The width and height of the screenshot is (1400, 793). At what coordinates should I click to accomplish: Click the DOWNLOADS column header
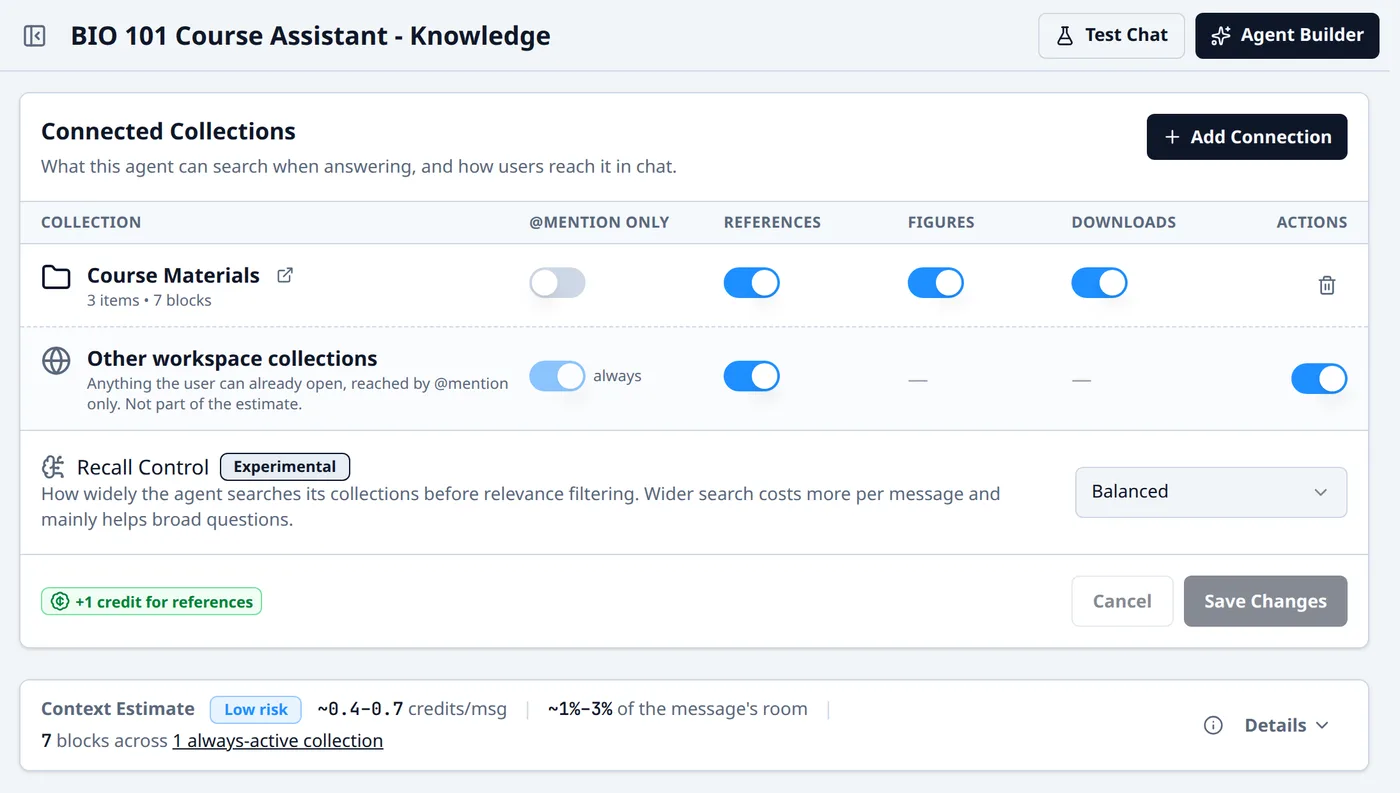point(1124,222)
